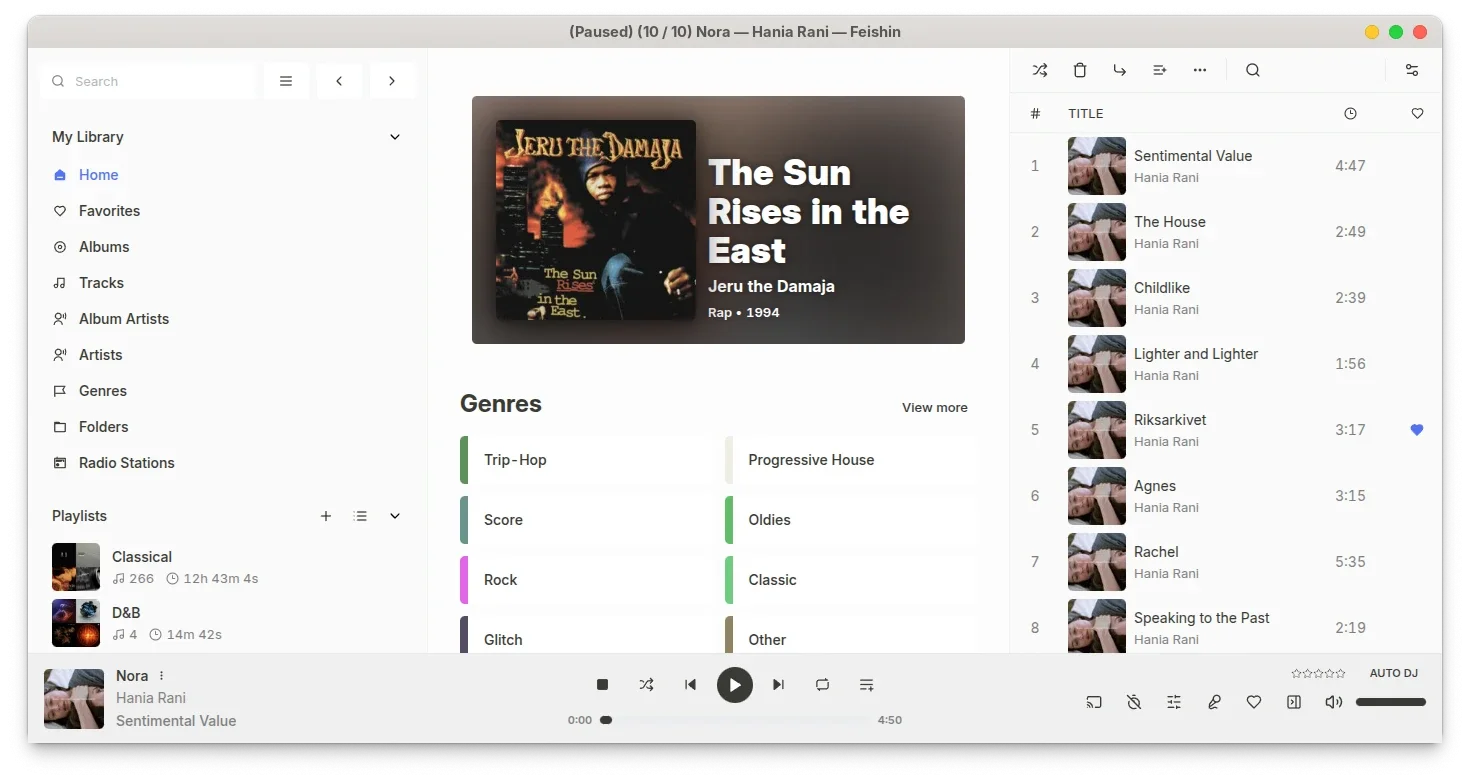This screenshot has height=783, width=1470.
Task: Open the playlist list view icon
Action: (x=361, y=516)
